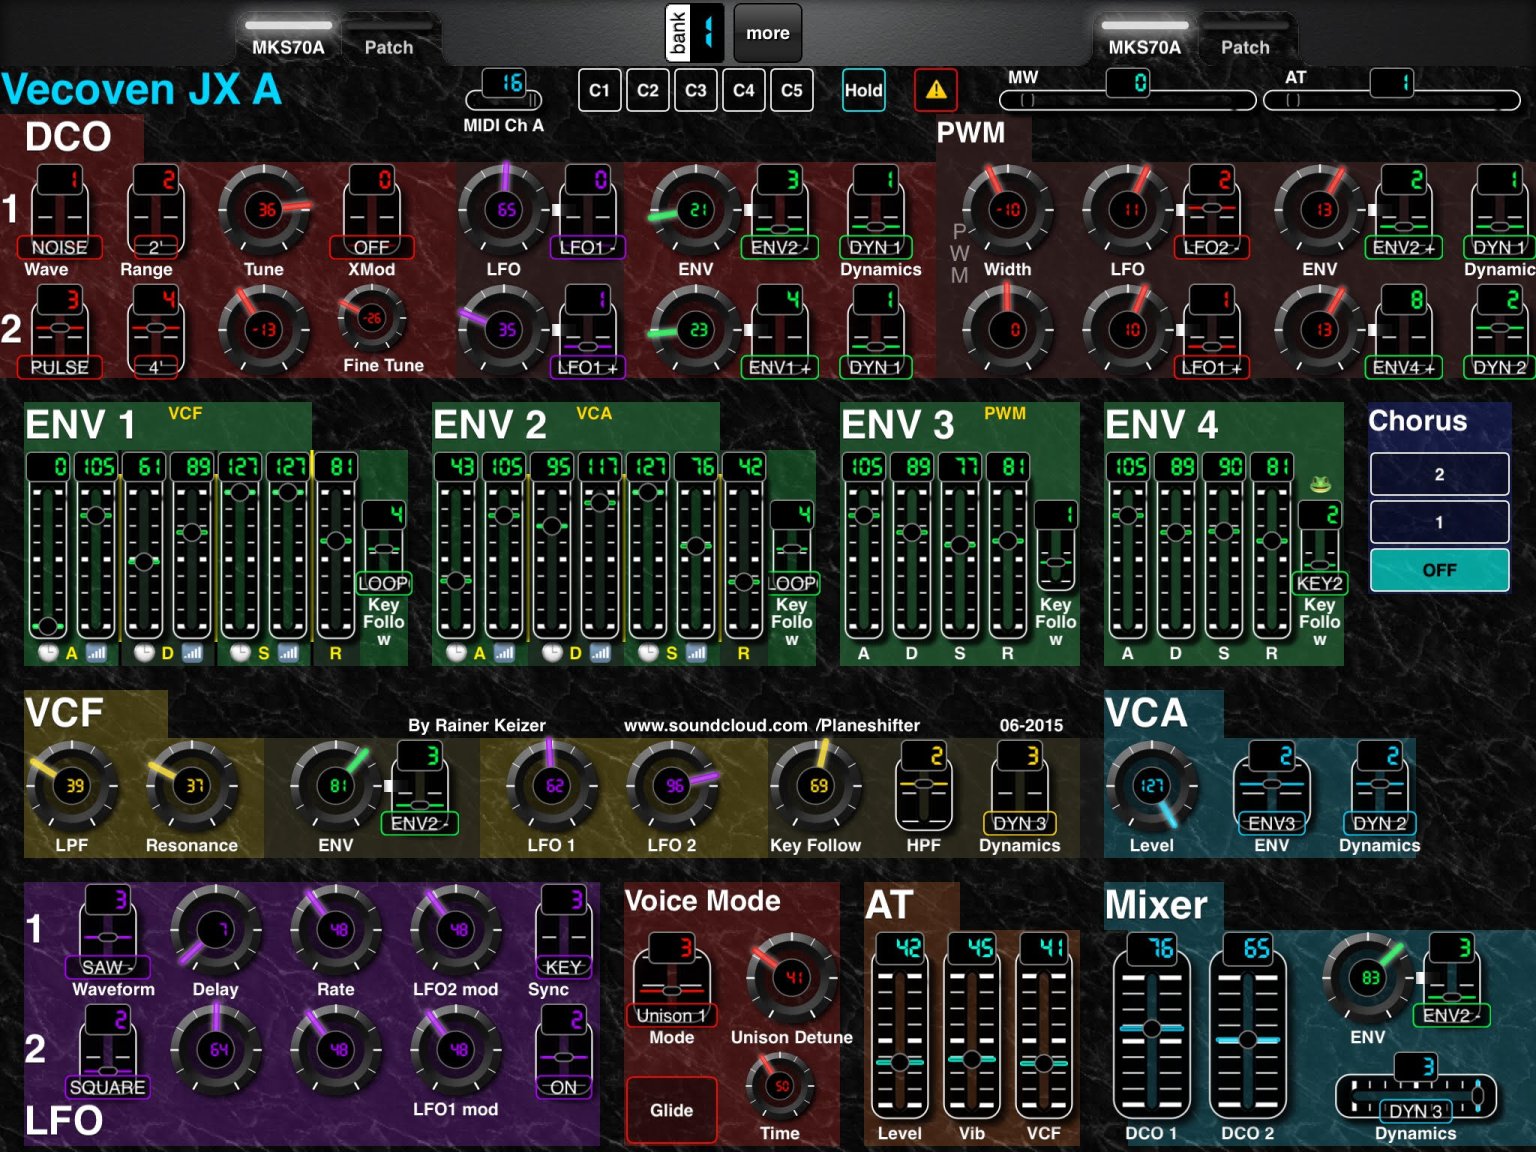Change the LFO 2 SQUARE waveform selector
The image size is (1536, 1152).
[107, 1052]
